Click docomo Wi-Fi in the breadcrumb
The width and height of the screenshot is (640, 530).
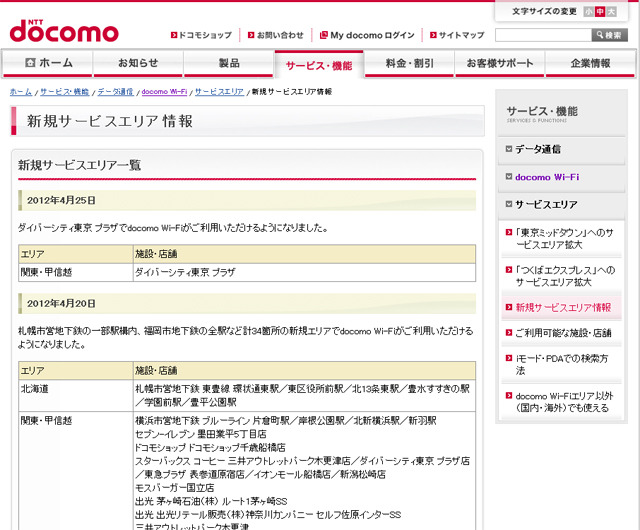click(x=164, y=92)
